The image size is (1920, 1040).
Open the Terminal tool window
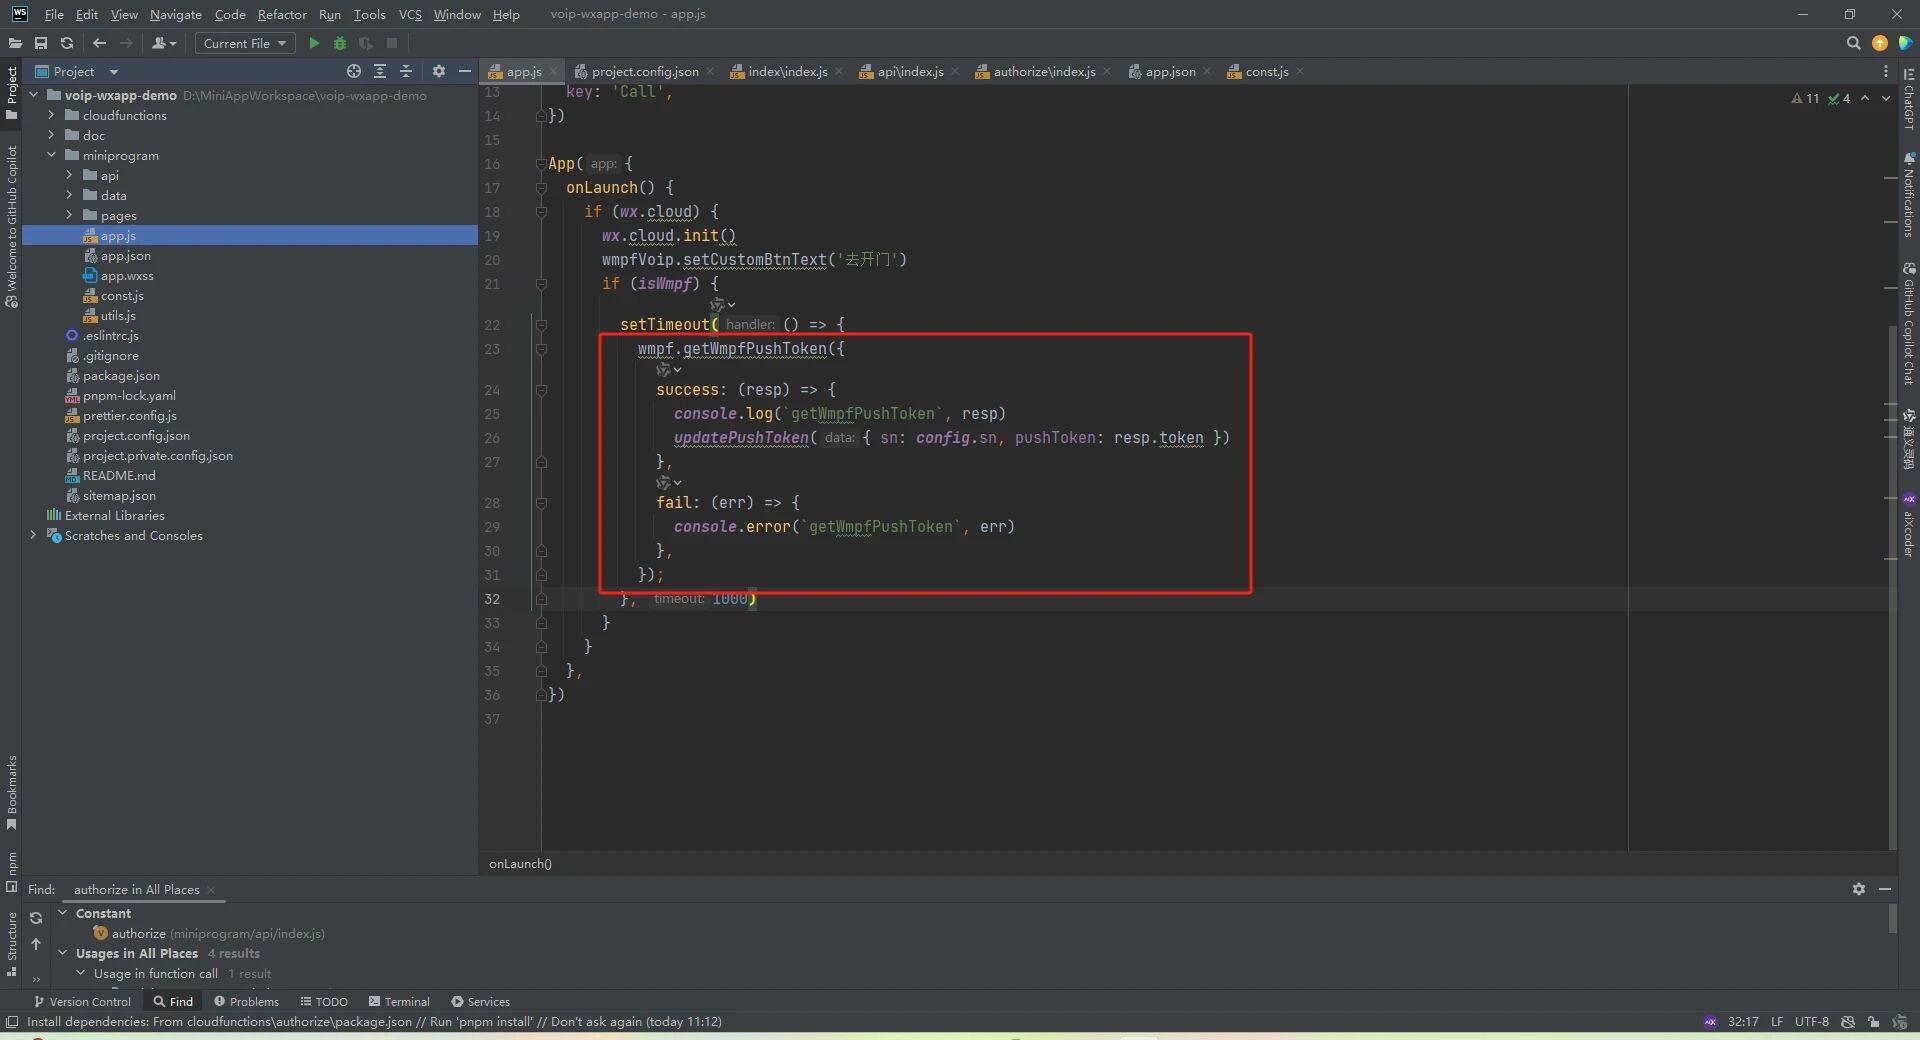399,1001
